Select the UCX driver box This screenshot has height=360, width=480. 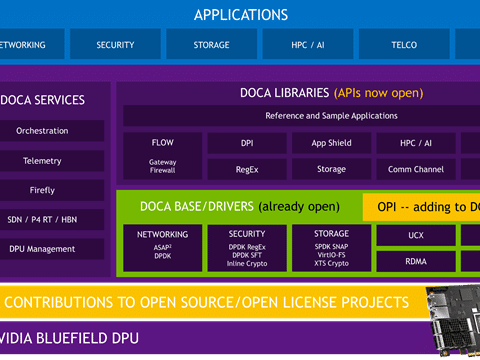[x=416, y=235]
